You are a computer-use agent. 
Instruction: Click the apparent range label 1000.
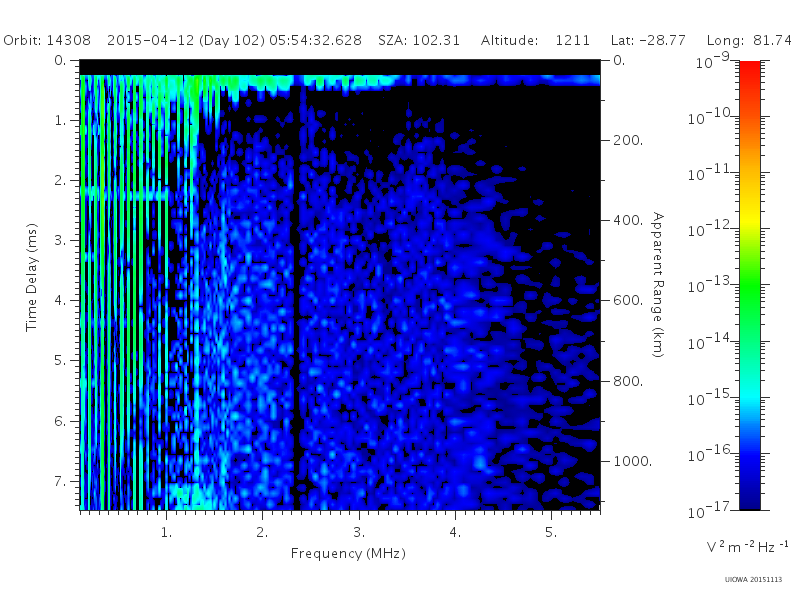(633, 461)
